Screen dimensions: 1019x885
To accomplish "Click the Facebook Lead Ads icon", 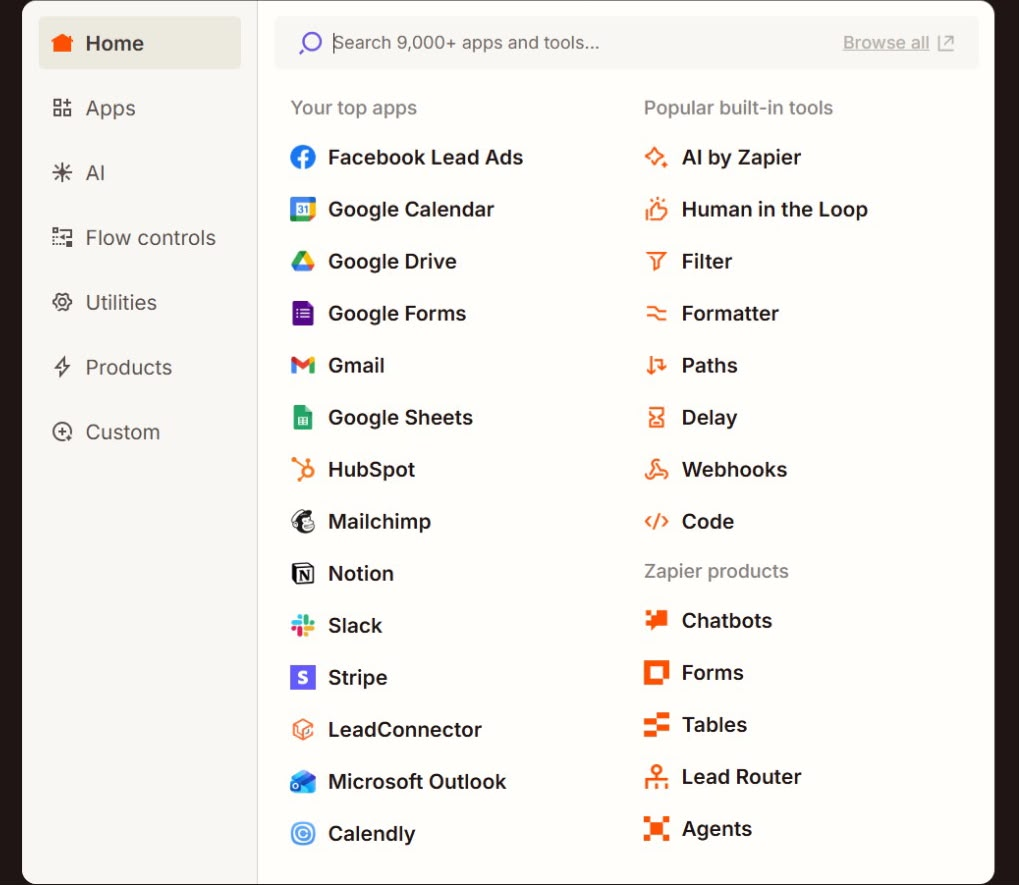I will (303, 157).
